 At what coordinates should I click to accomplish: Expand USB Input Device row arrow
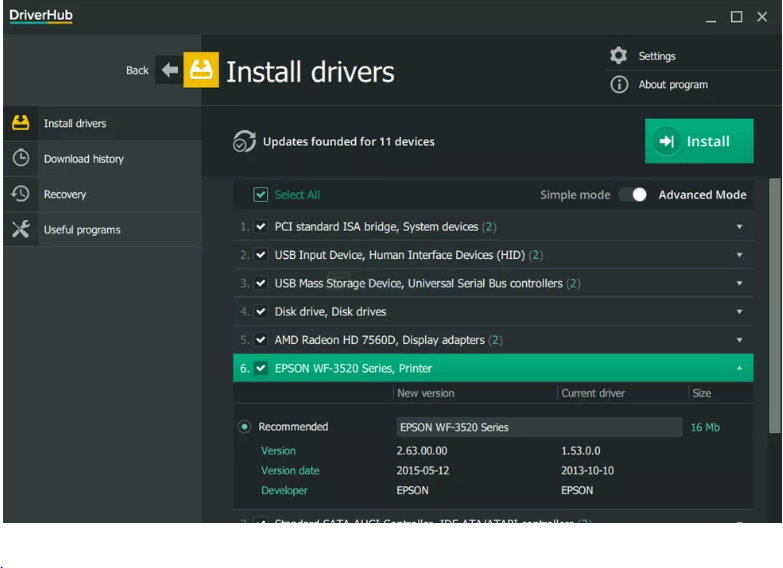pyautogui.click(x=740, y=255)
